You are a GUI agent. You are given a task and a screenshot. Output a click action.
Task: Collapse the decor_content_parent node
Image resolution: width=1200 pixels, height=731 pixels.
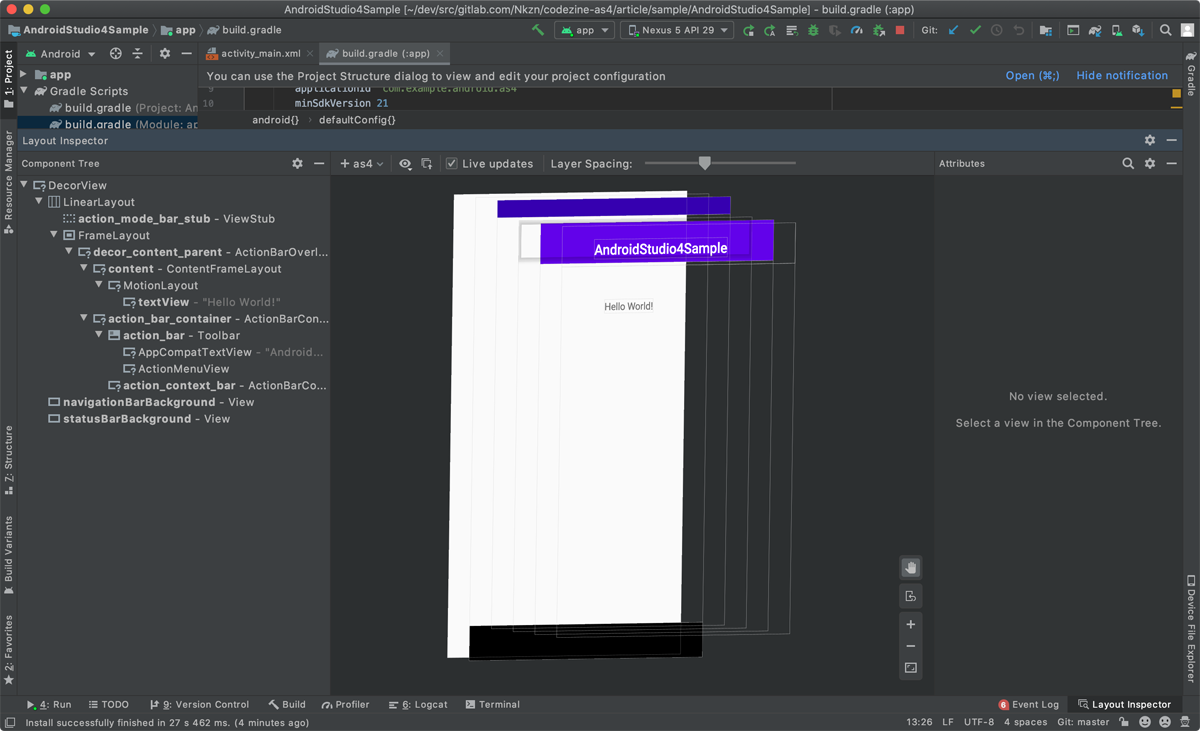(x=69, y=252)
